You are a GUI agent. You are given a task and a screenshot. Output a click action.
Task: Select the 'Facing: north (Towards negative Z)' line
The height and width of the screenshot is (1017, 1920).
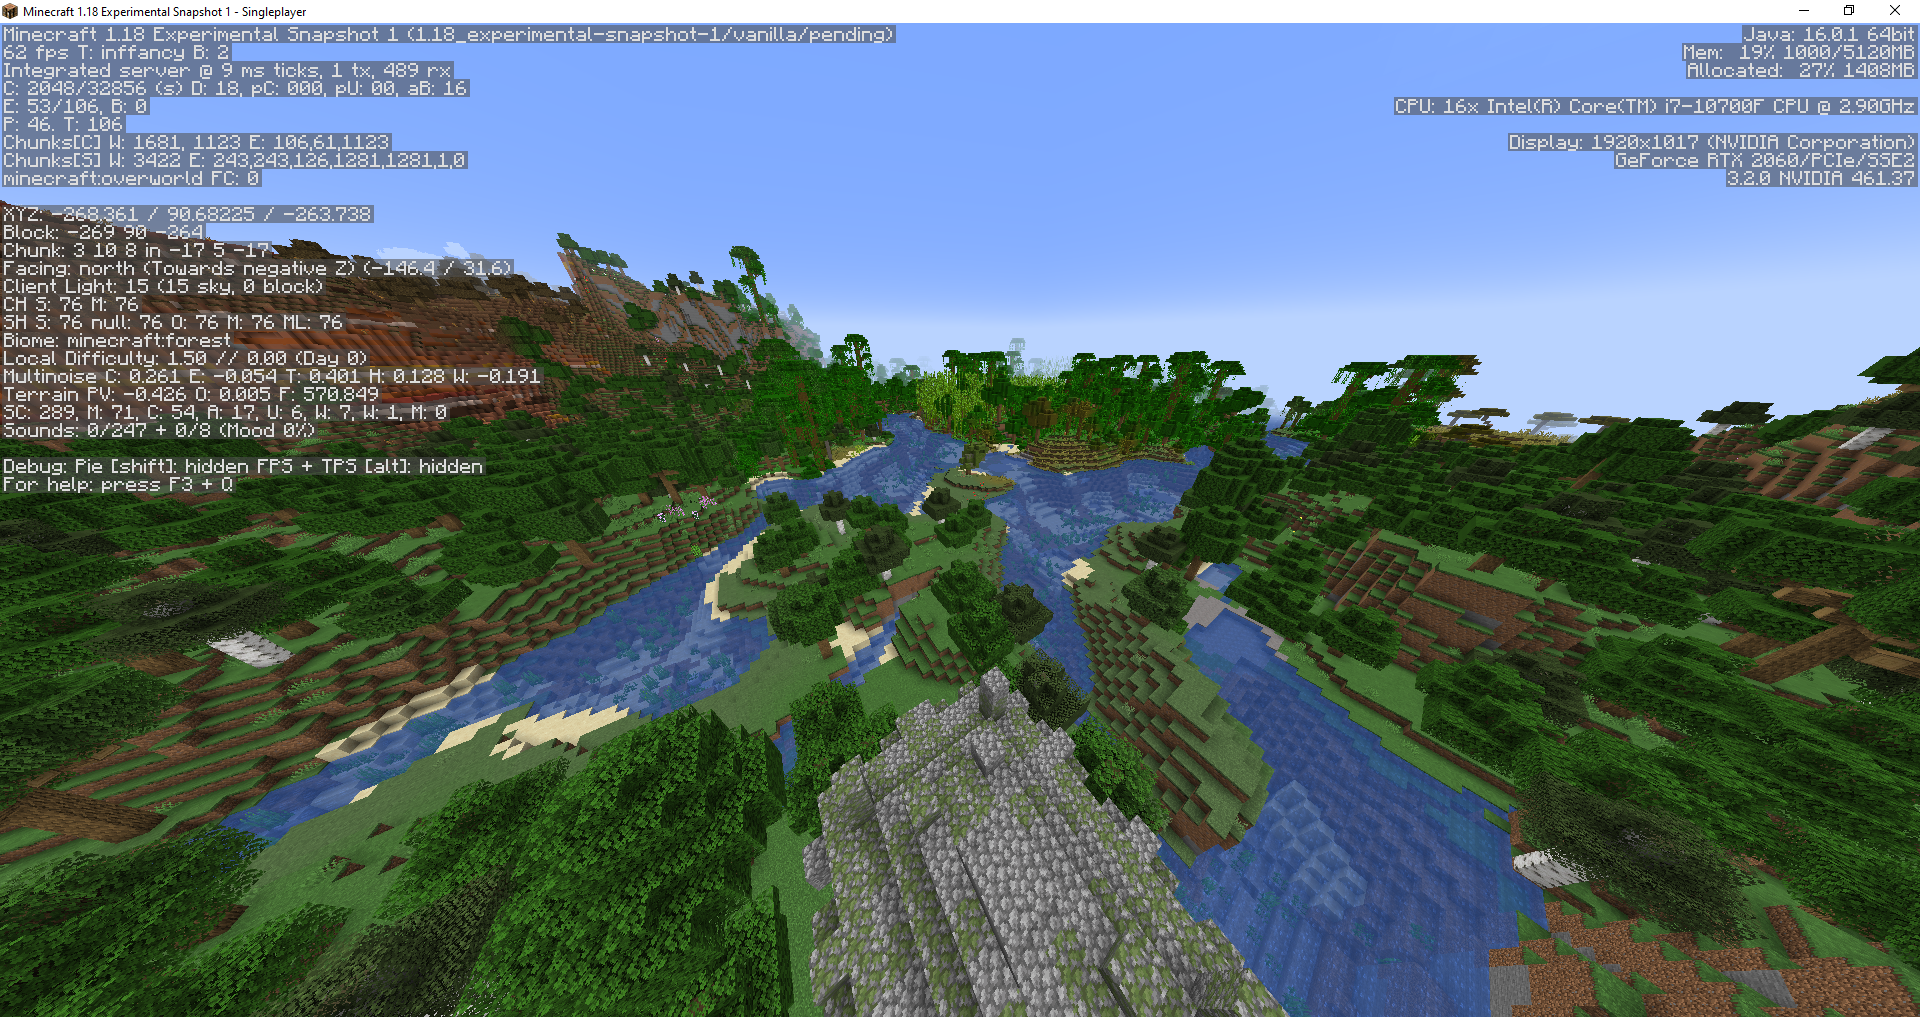pos(258,269)
